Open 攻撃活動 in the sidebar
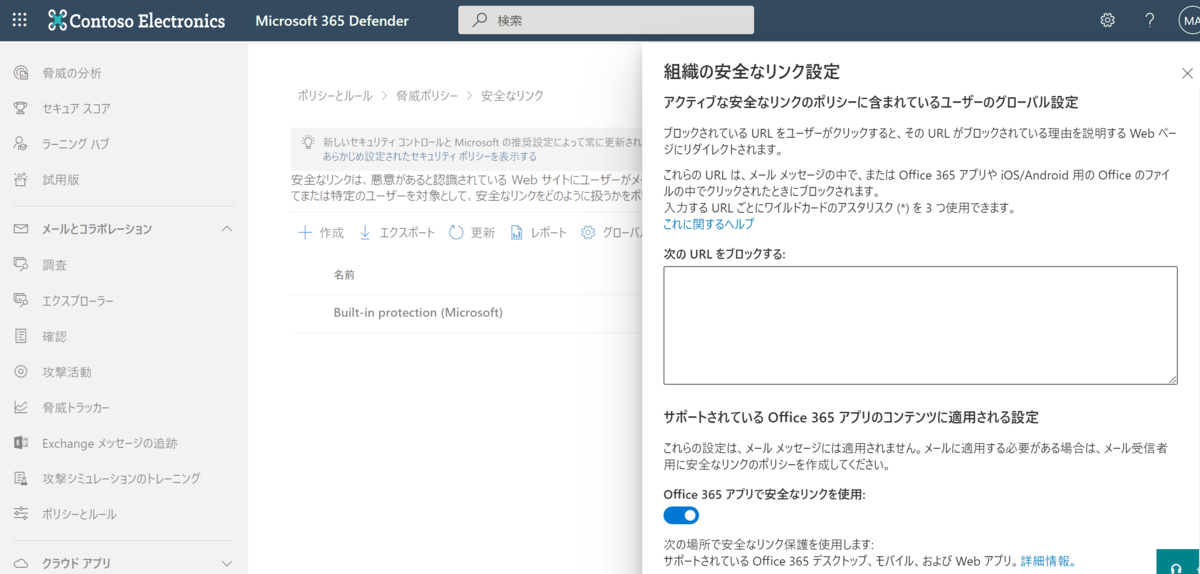 point(66,372)
